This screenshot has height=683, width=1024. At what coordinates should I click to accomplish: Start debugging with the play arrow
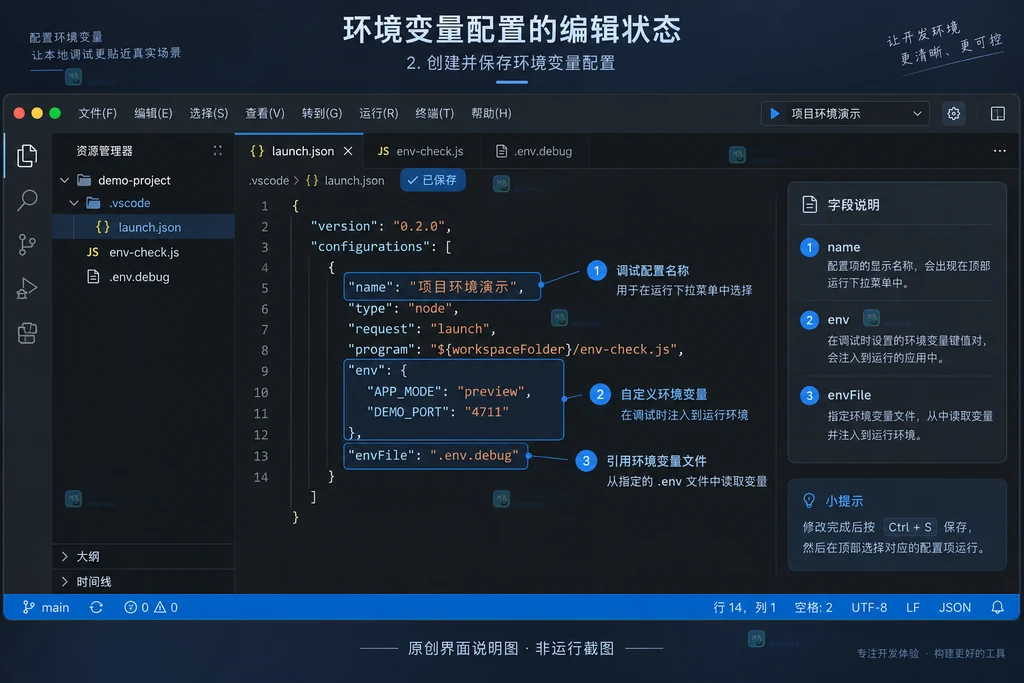point(775,114)
